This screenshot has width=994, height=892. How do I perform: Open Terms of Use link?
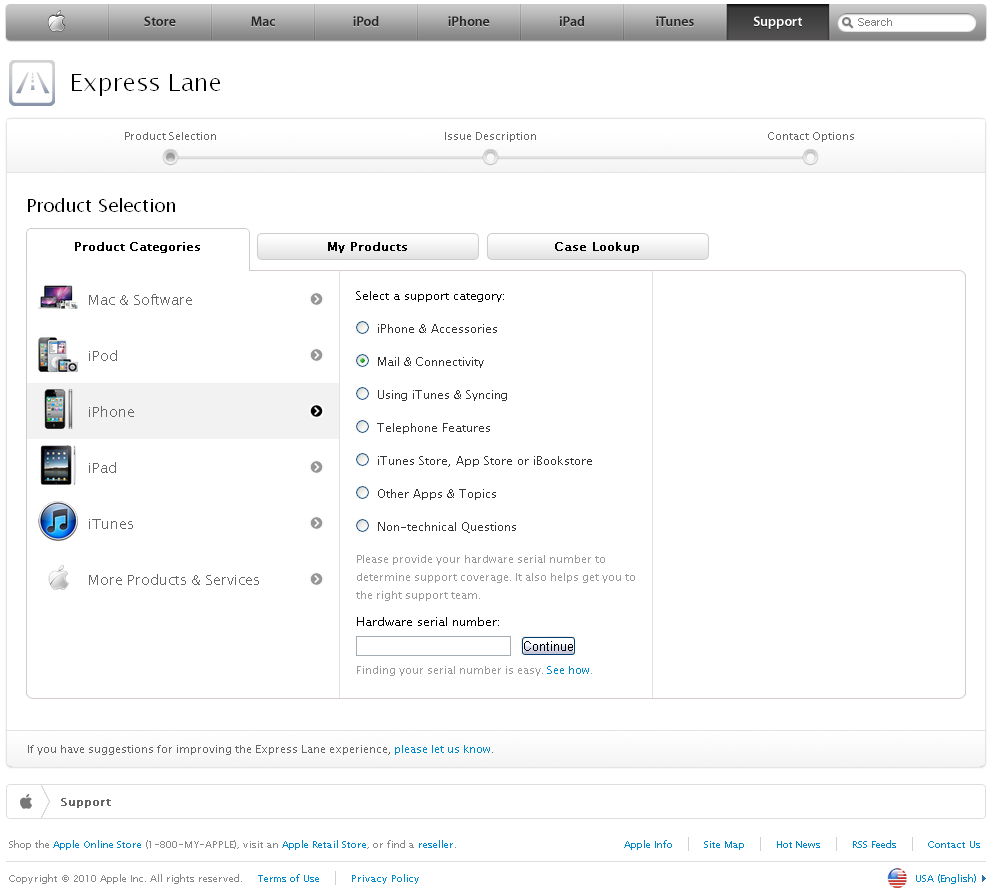pyautogui.click(x=288, y=879)
